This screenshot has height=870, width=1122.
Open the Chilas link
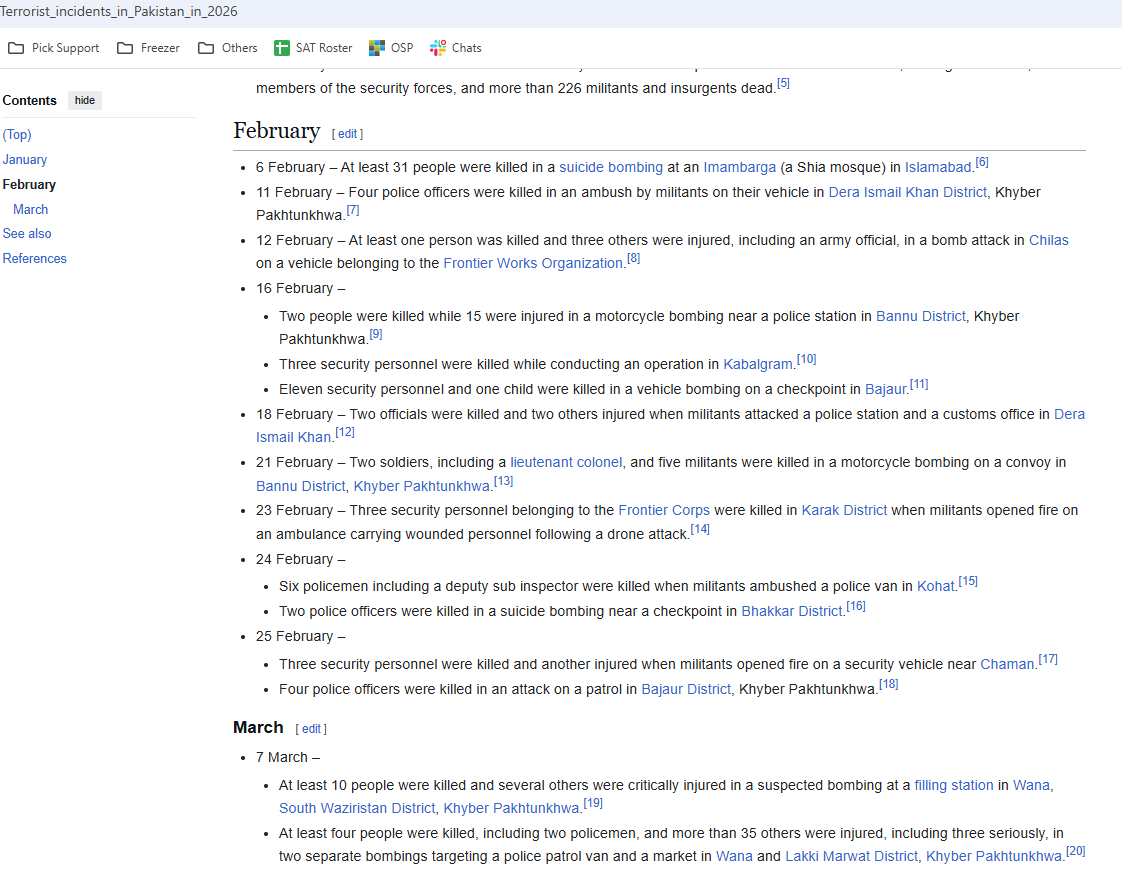tap(1048, 240)
